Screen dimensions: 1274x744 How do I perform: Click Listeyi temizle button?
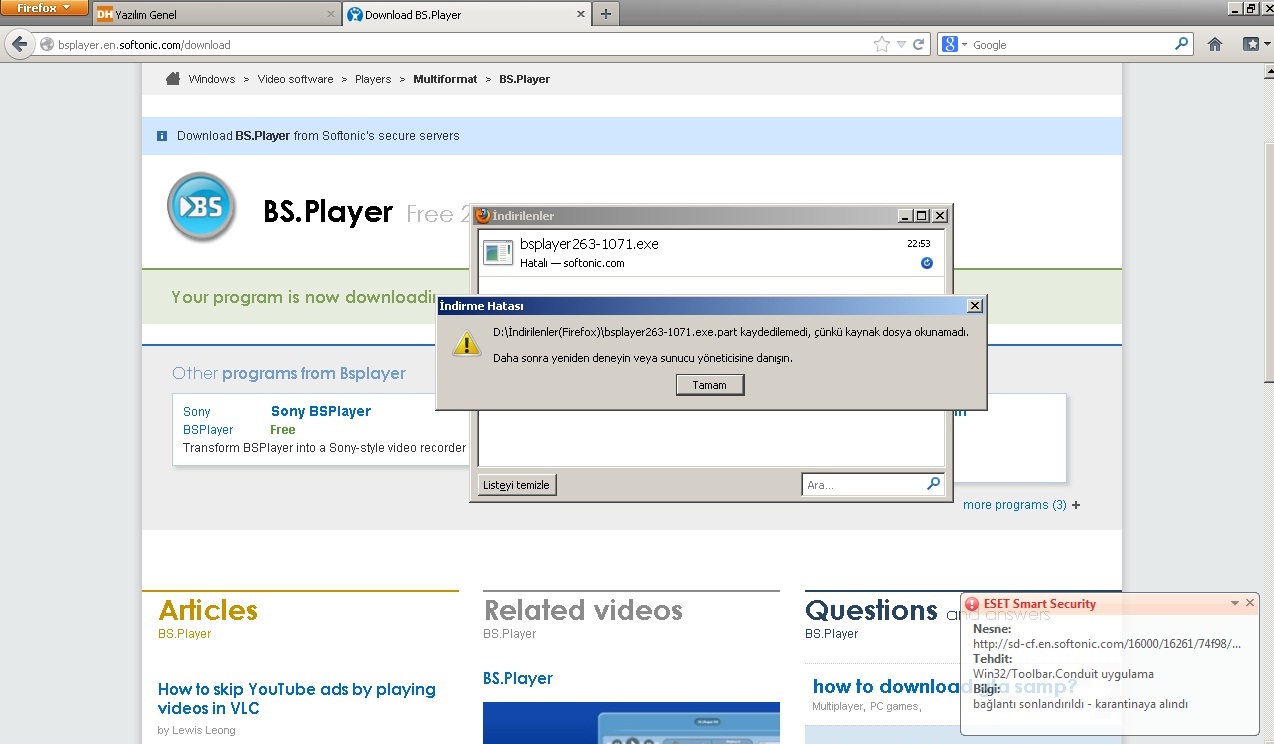coord(516,485)
